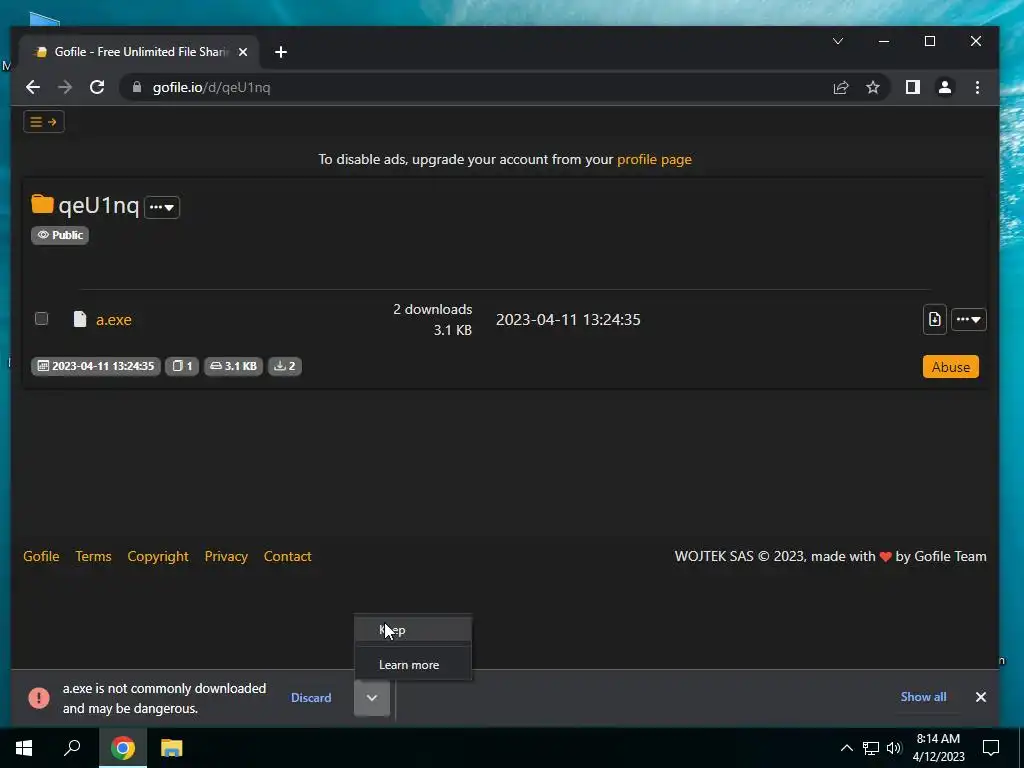Viewport: 1024px width, 768px height.
Task: Open Windows taskbar search
Action: (x=72, y=748)
